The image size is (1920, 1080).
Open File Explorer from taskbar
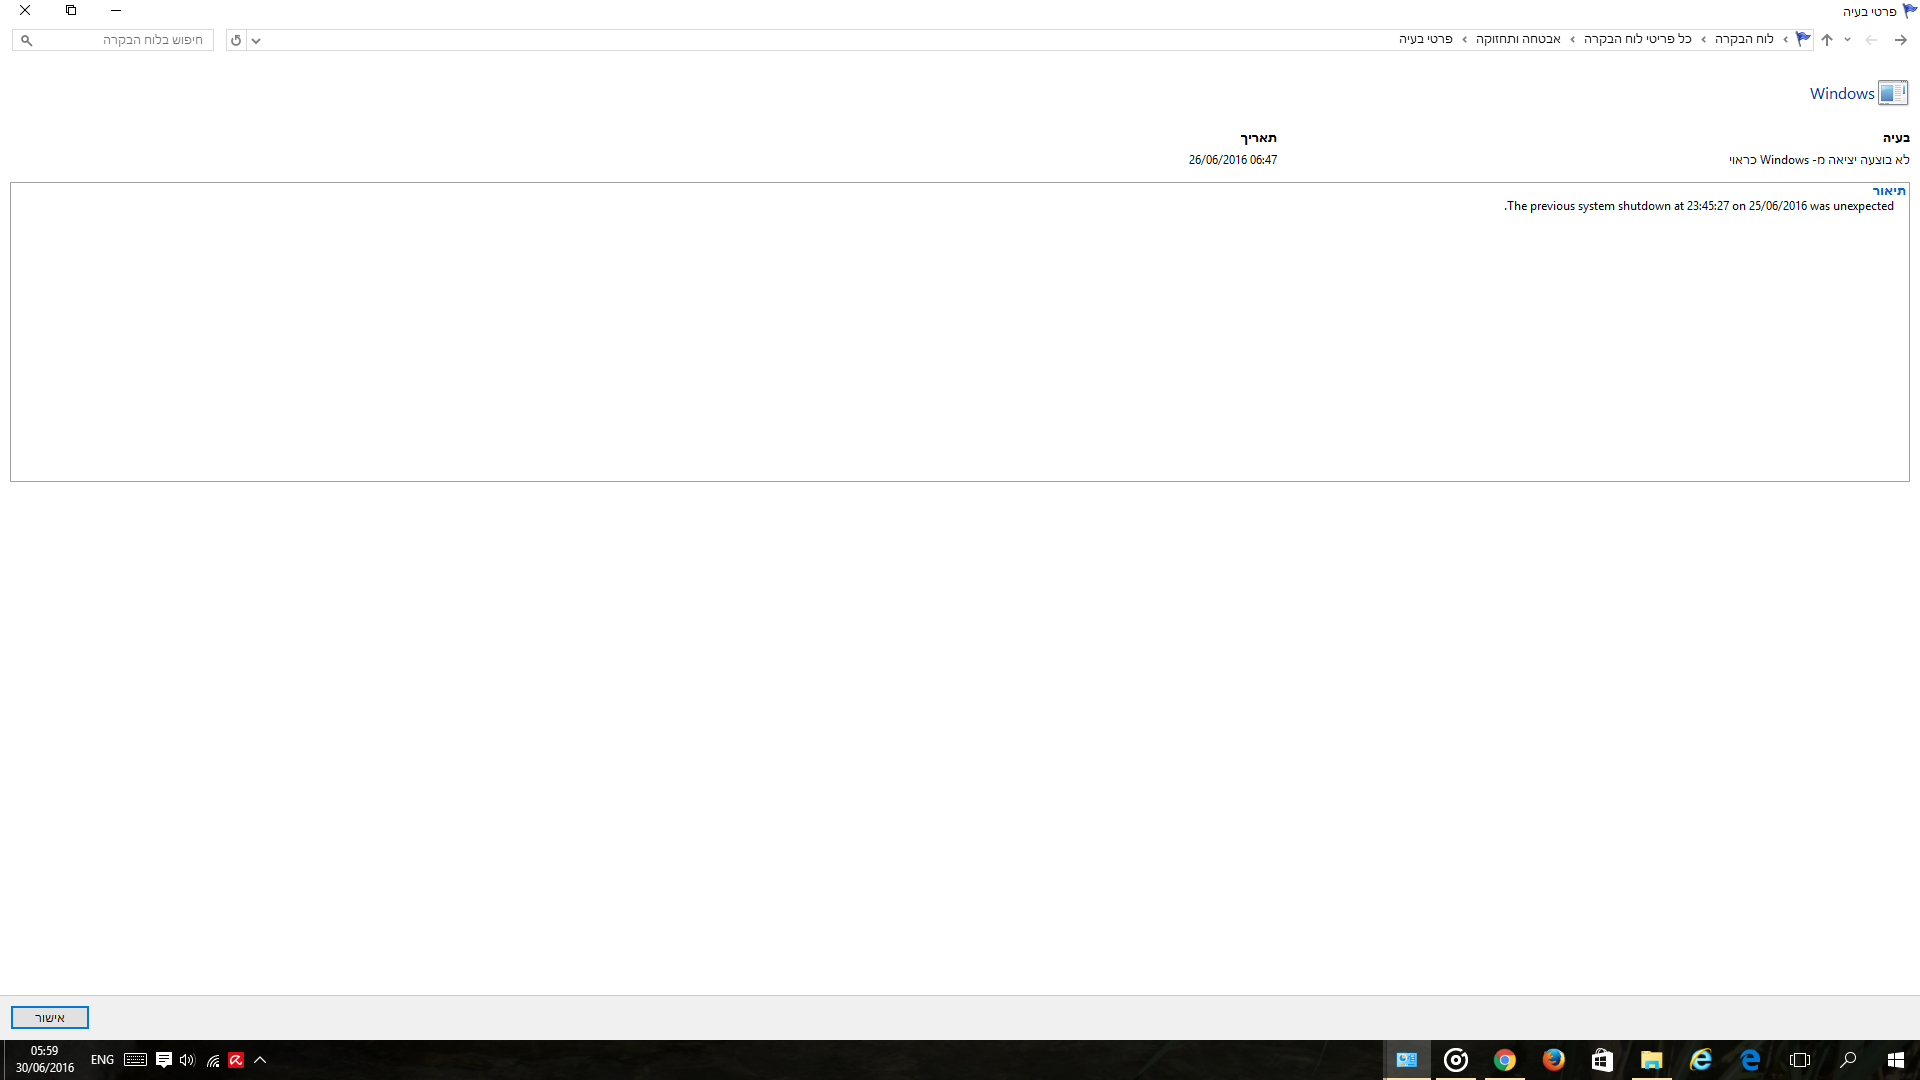click(1651, 1060)
